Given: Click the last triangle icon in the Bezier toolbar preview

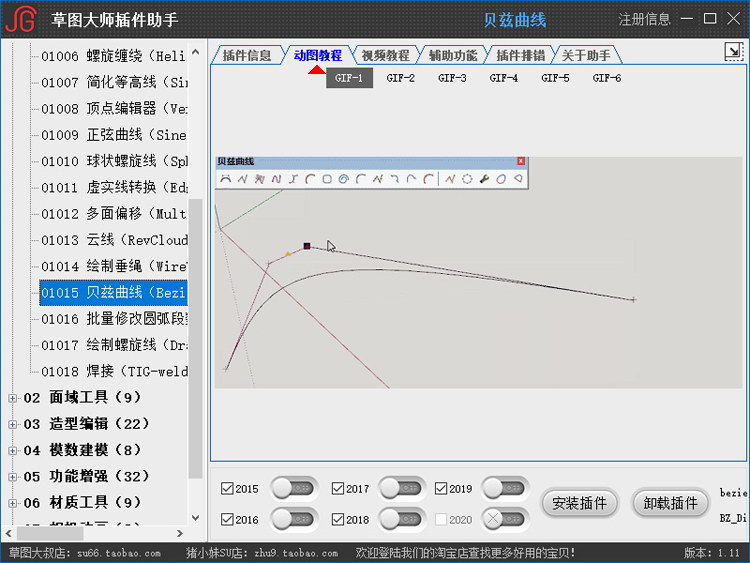Looking at the screenshot, I should (518, 179).
